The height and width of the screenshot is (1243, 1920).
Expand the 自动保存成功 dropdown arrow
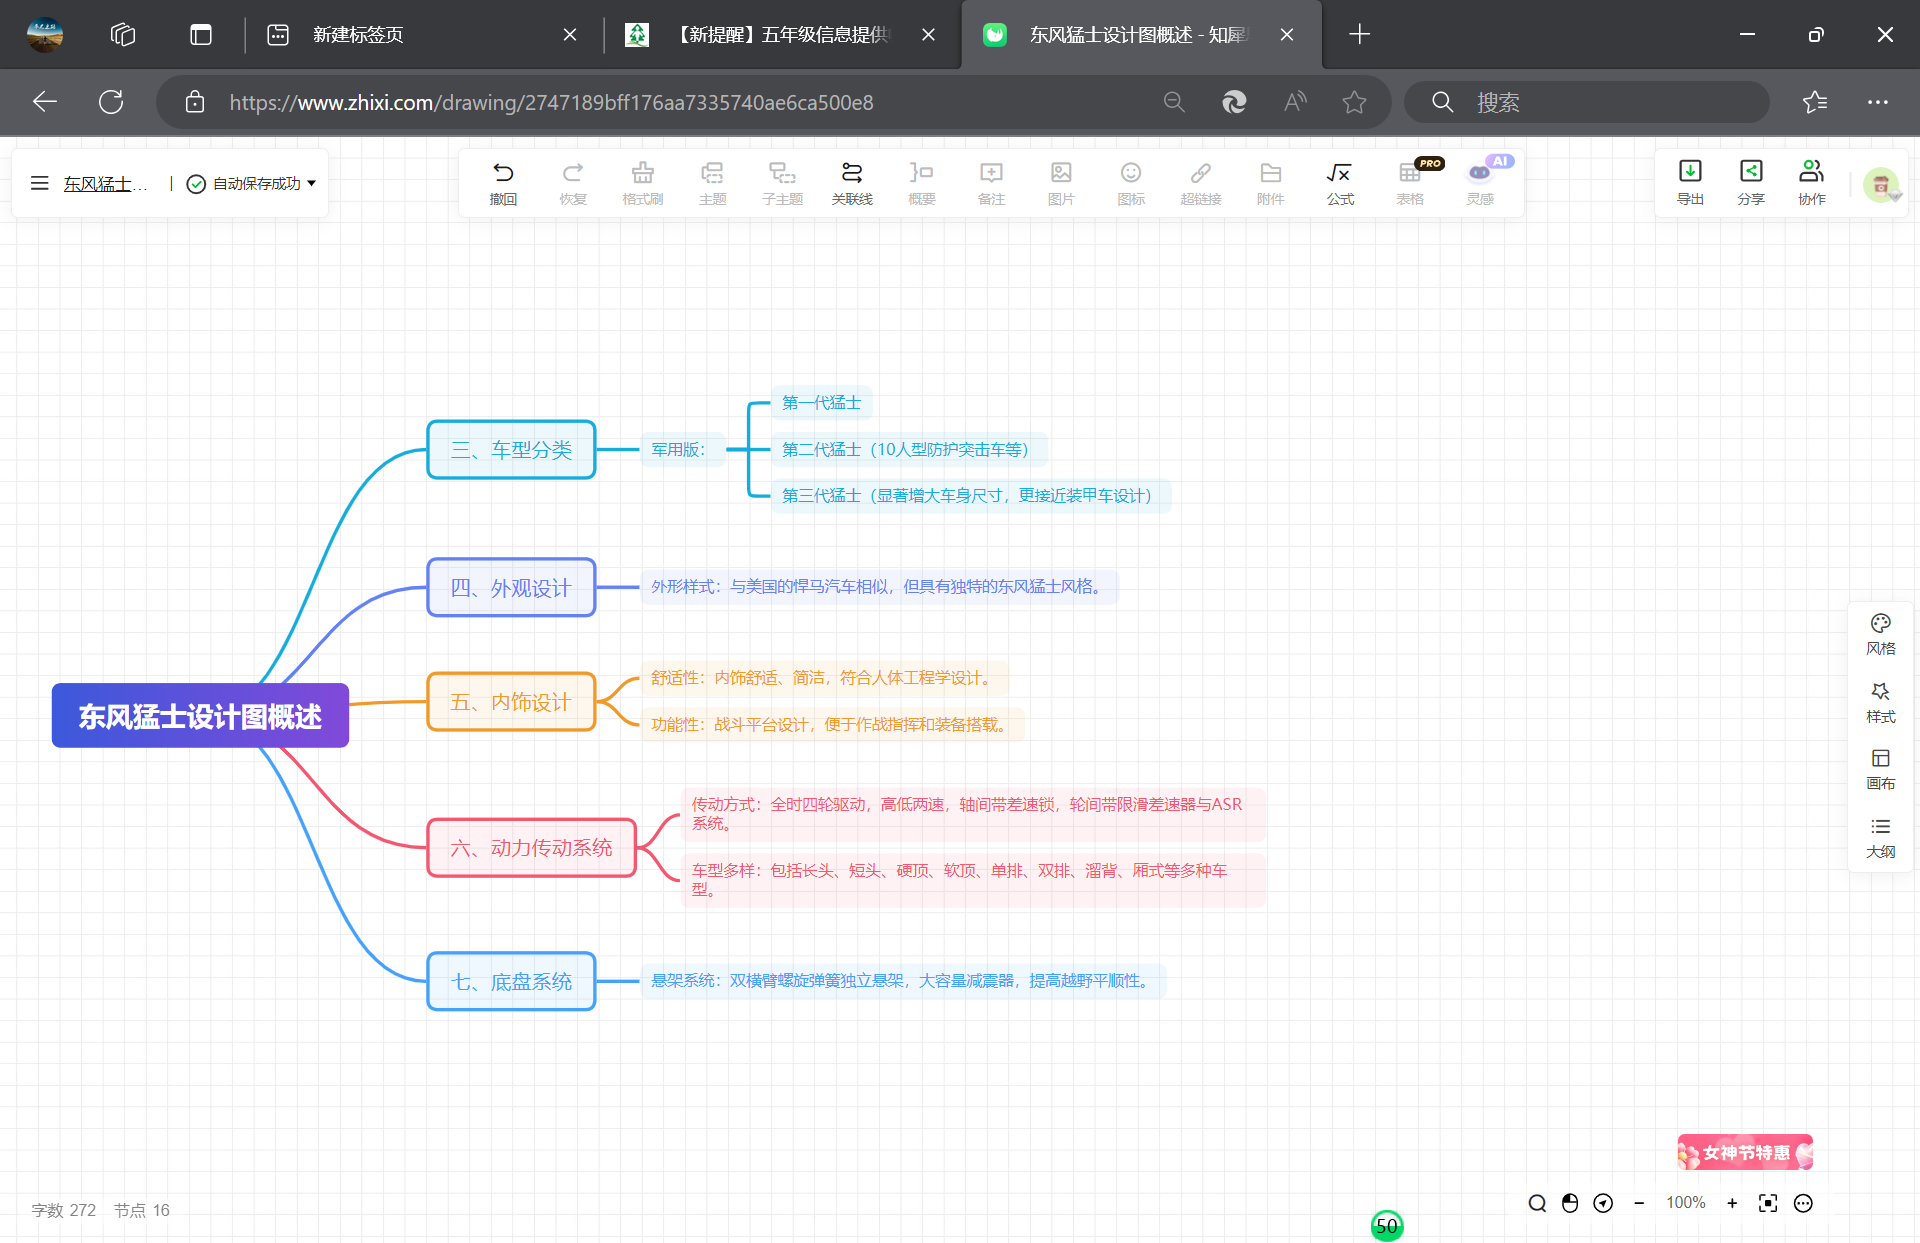[312, 183]
